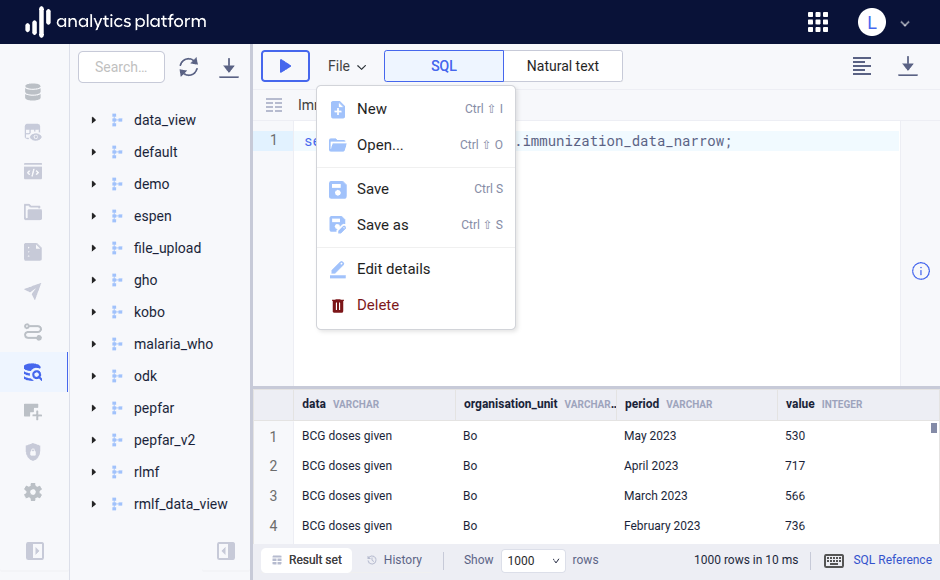Open the user account chevron dropdown
The width and height of the screenshot is (940, 580).
(905, 23)
